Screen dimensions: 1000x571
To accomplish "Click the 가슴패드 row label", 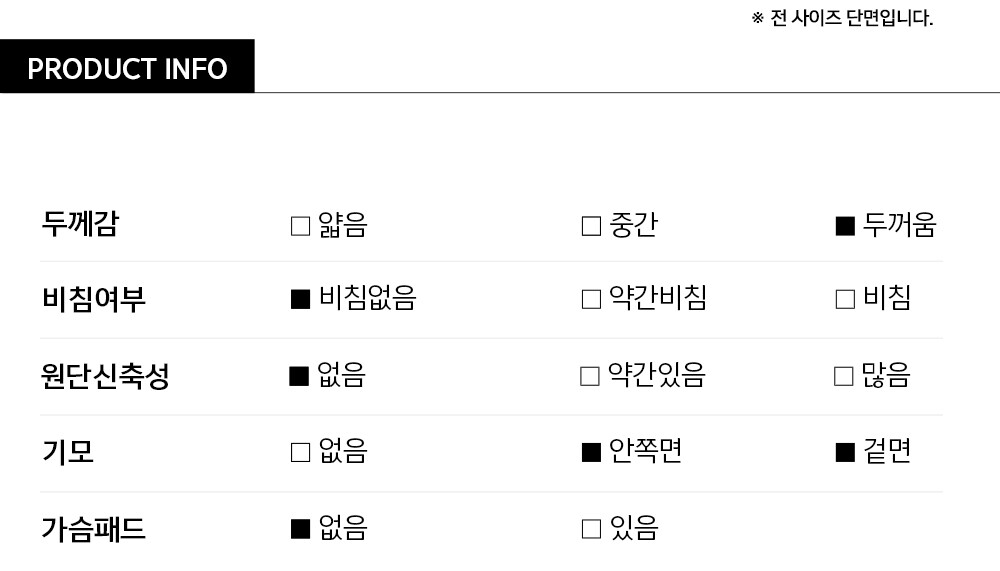I will coord(93,529).
